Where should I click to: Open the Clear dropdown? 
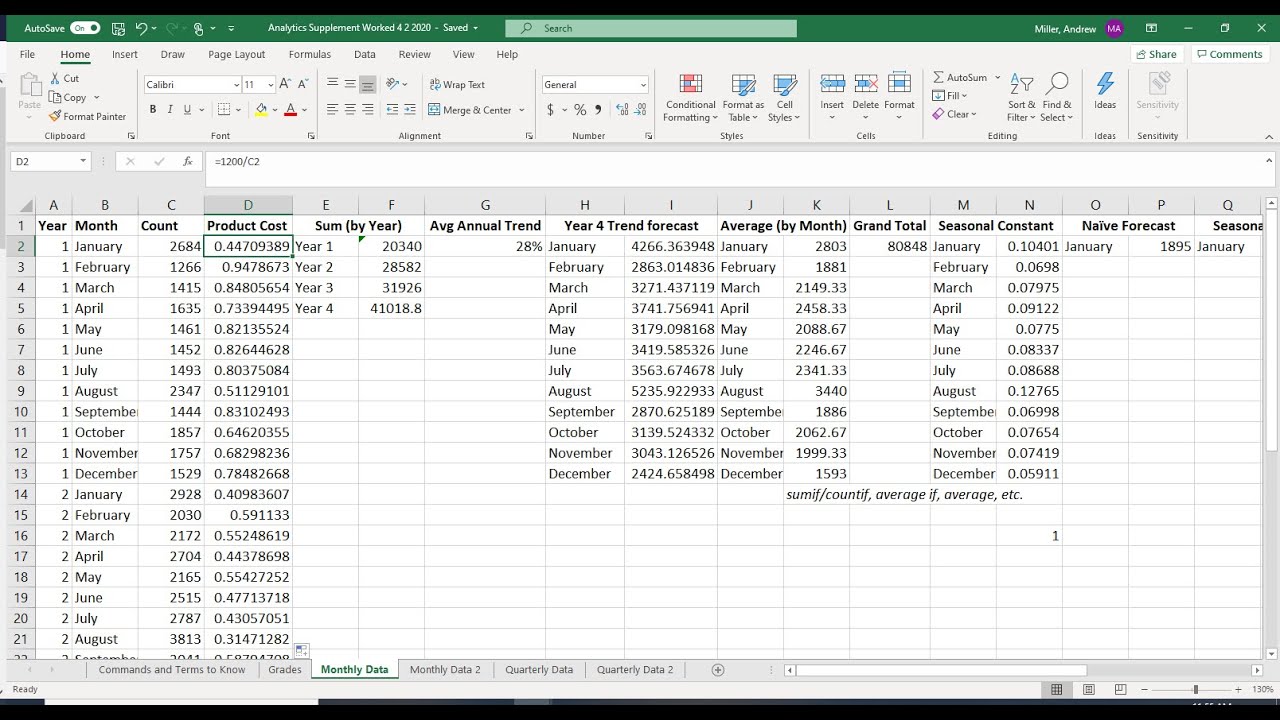955,114
